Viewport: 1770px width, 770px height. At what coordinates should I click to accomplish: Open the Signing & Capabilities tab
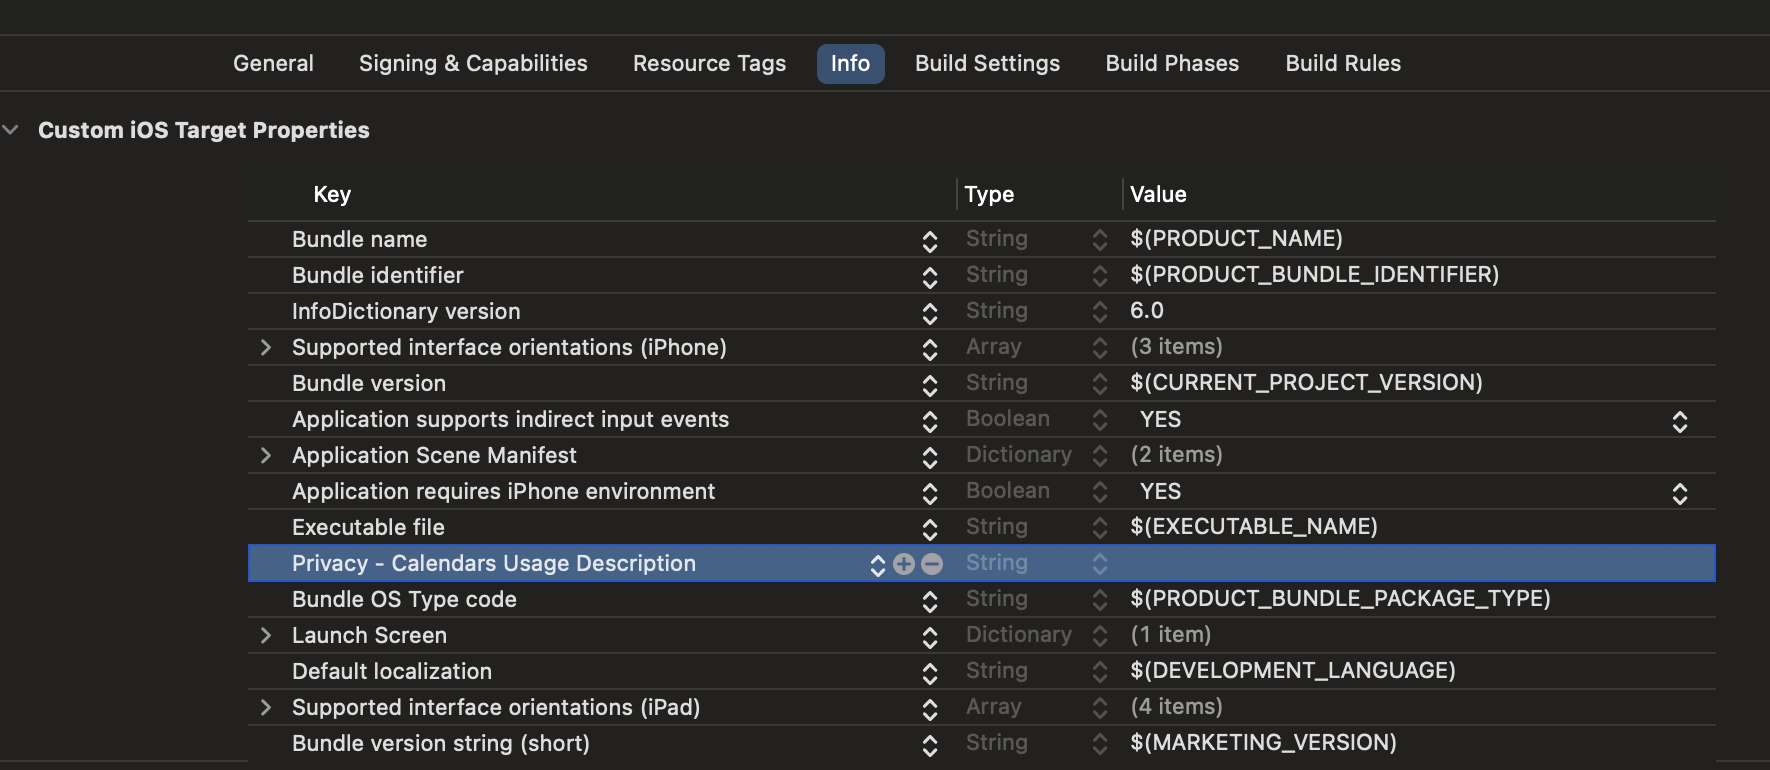pyautogui.click(x=473, y=64)
